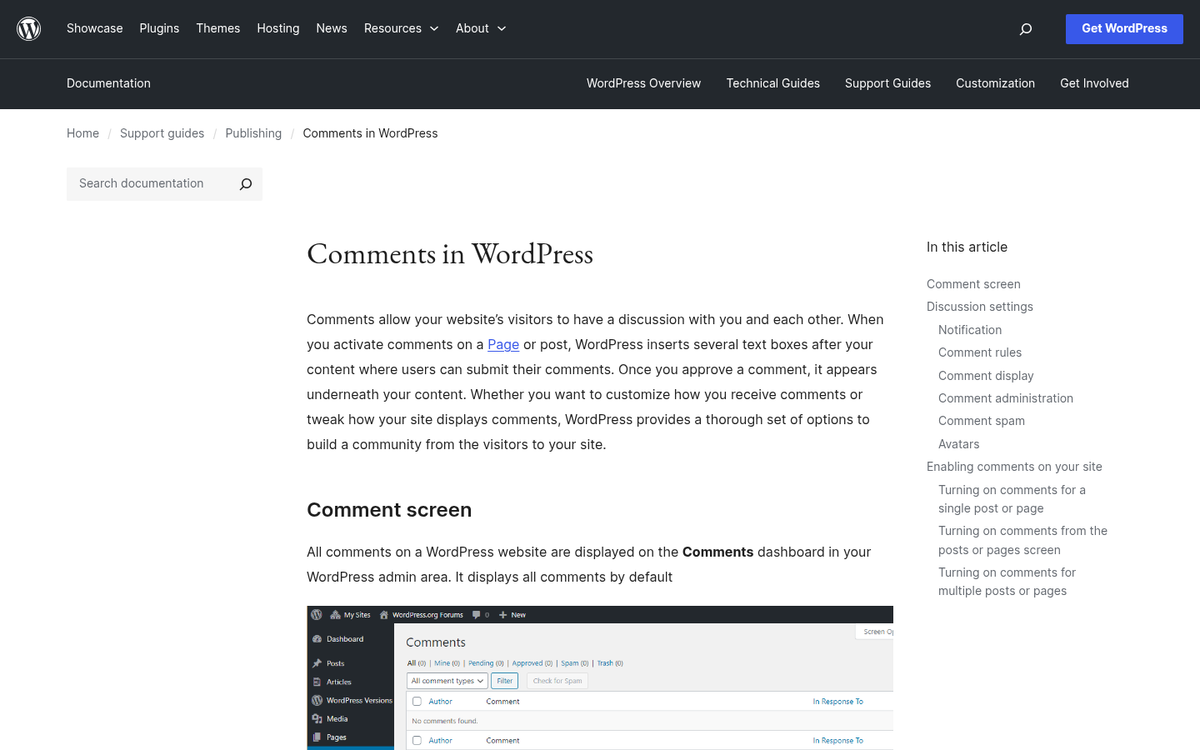
Task: Open the Get Involved section
Action: (1094, 84)
